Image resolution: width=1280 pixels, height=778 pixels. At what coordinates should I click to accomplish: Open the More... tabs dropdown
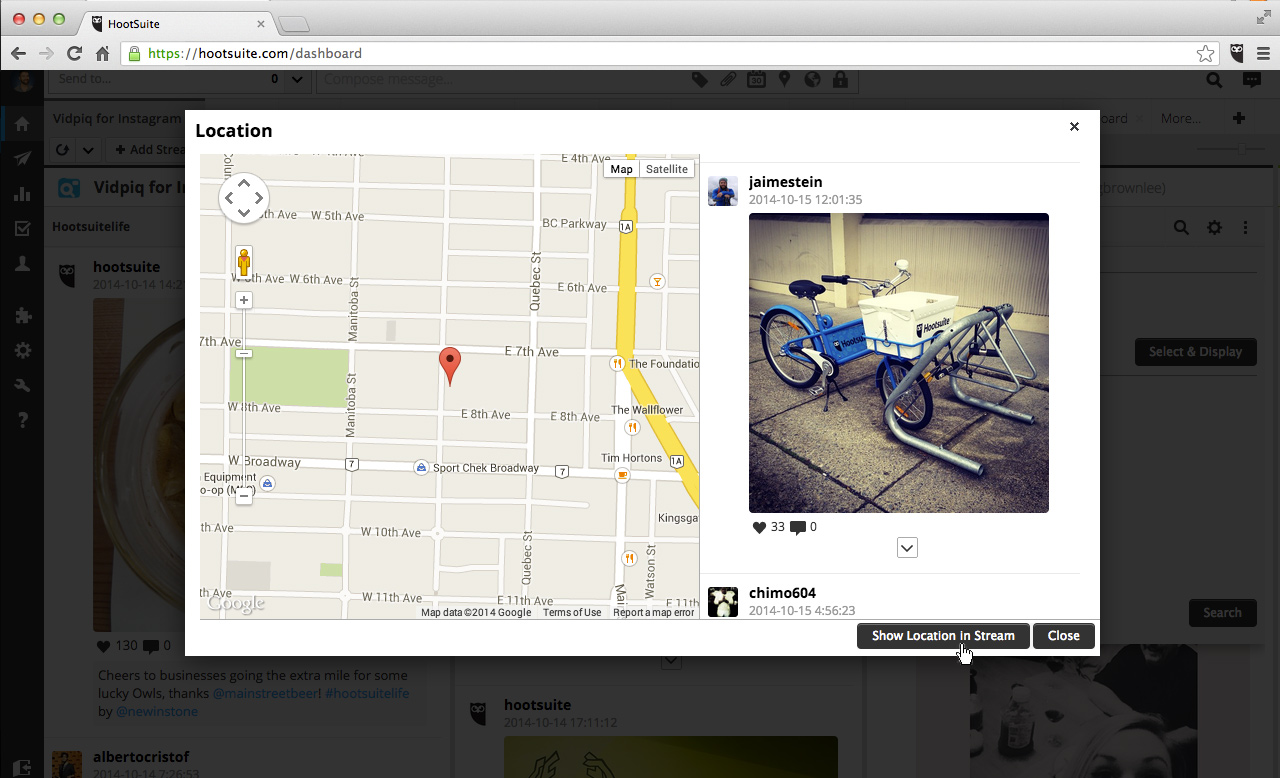tap(1180, 118)
